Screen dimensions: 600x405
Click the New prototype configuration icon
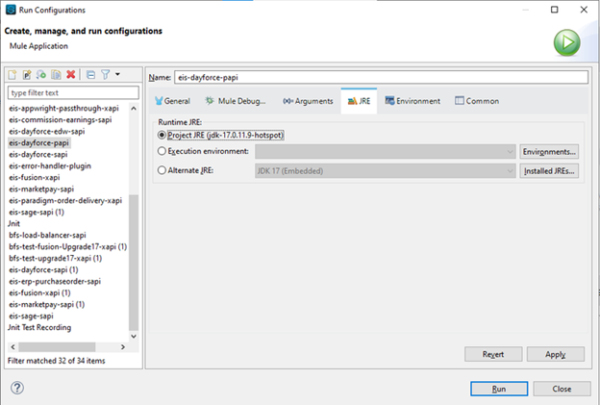point(27,75)
